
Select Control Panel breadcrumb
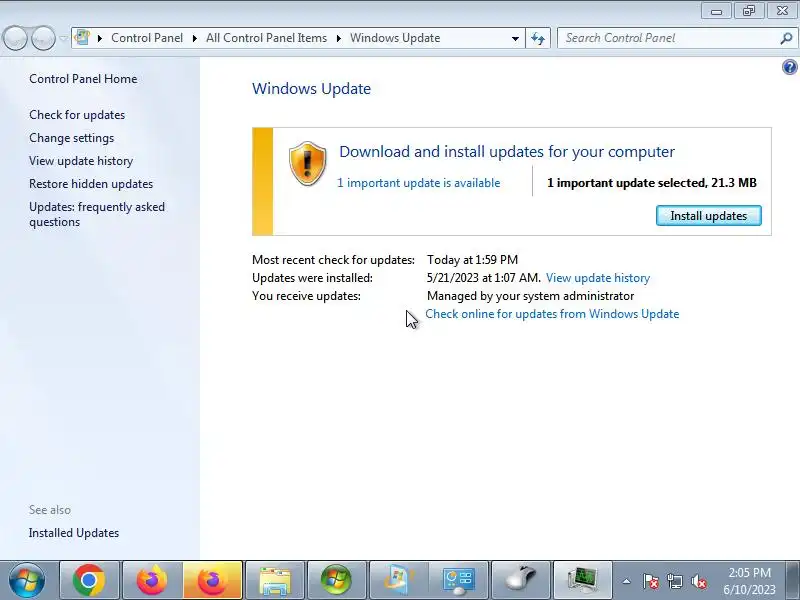coord(147,38)
